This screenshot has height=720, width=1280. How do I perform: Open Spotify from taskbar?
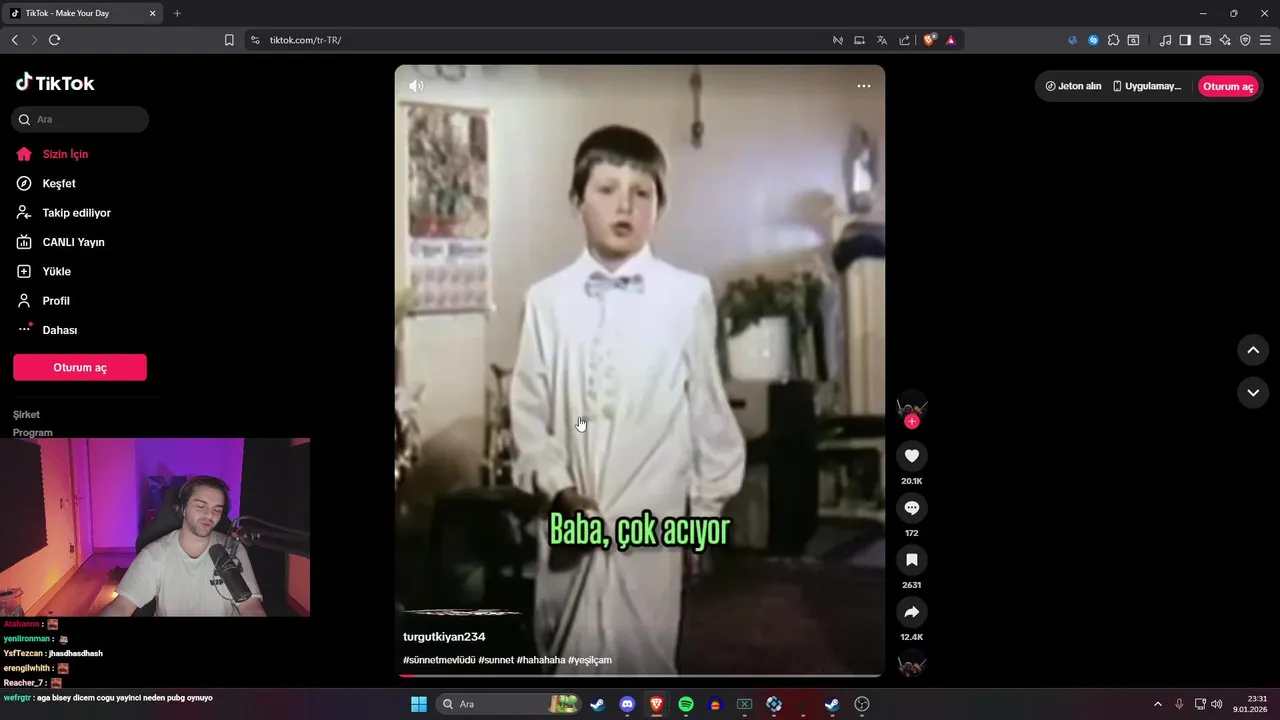tap(686, 704)
